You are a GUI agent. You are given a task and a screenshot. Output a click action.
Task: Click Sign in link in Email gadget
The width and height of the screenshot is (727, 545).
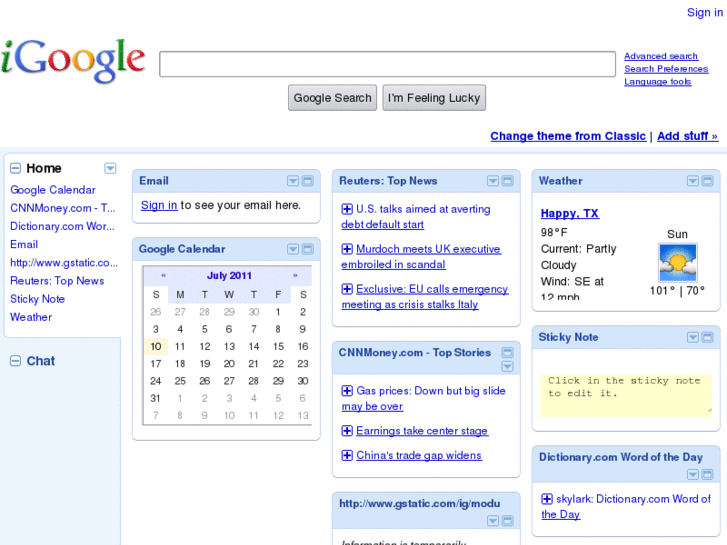click(159, 205)
